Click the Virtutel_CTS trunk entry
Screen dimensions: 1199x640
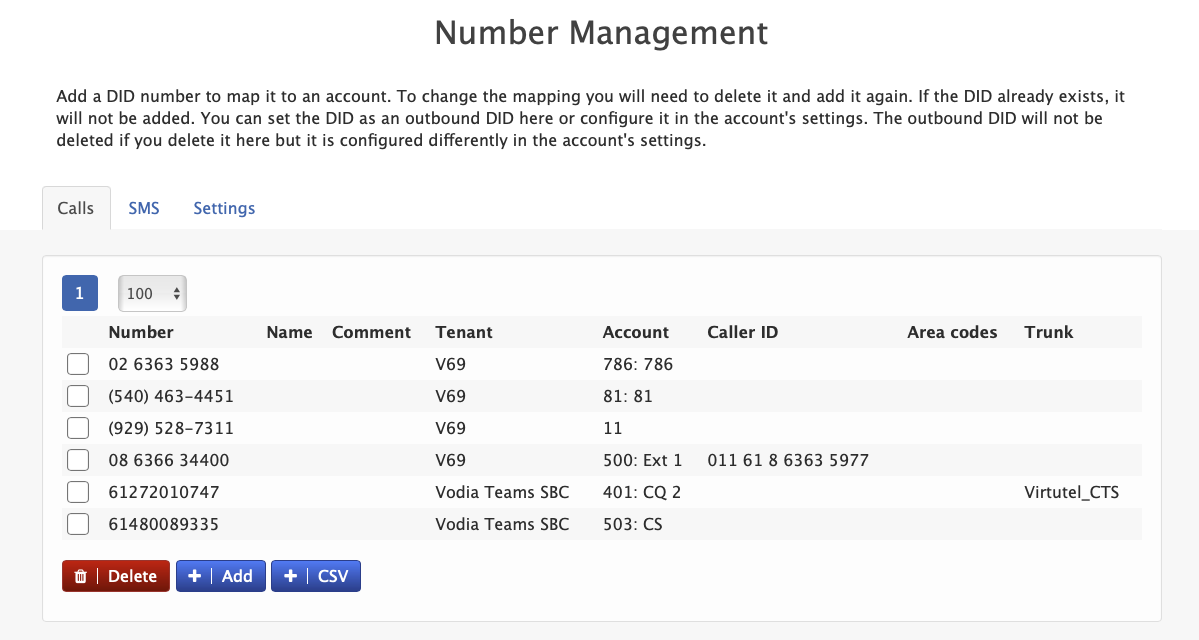(1072, 491)
